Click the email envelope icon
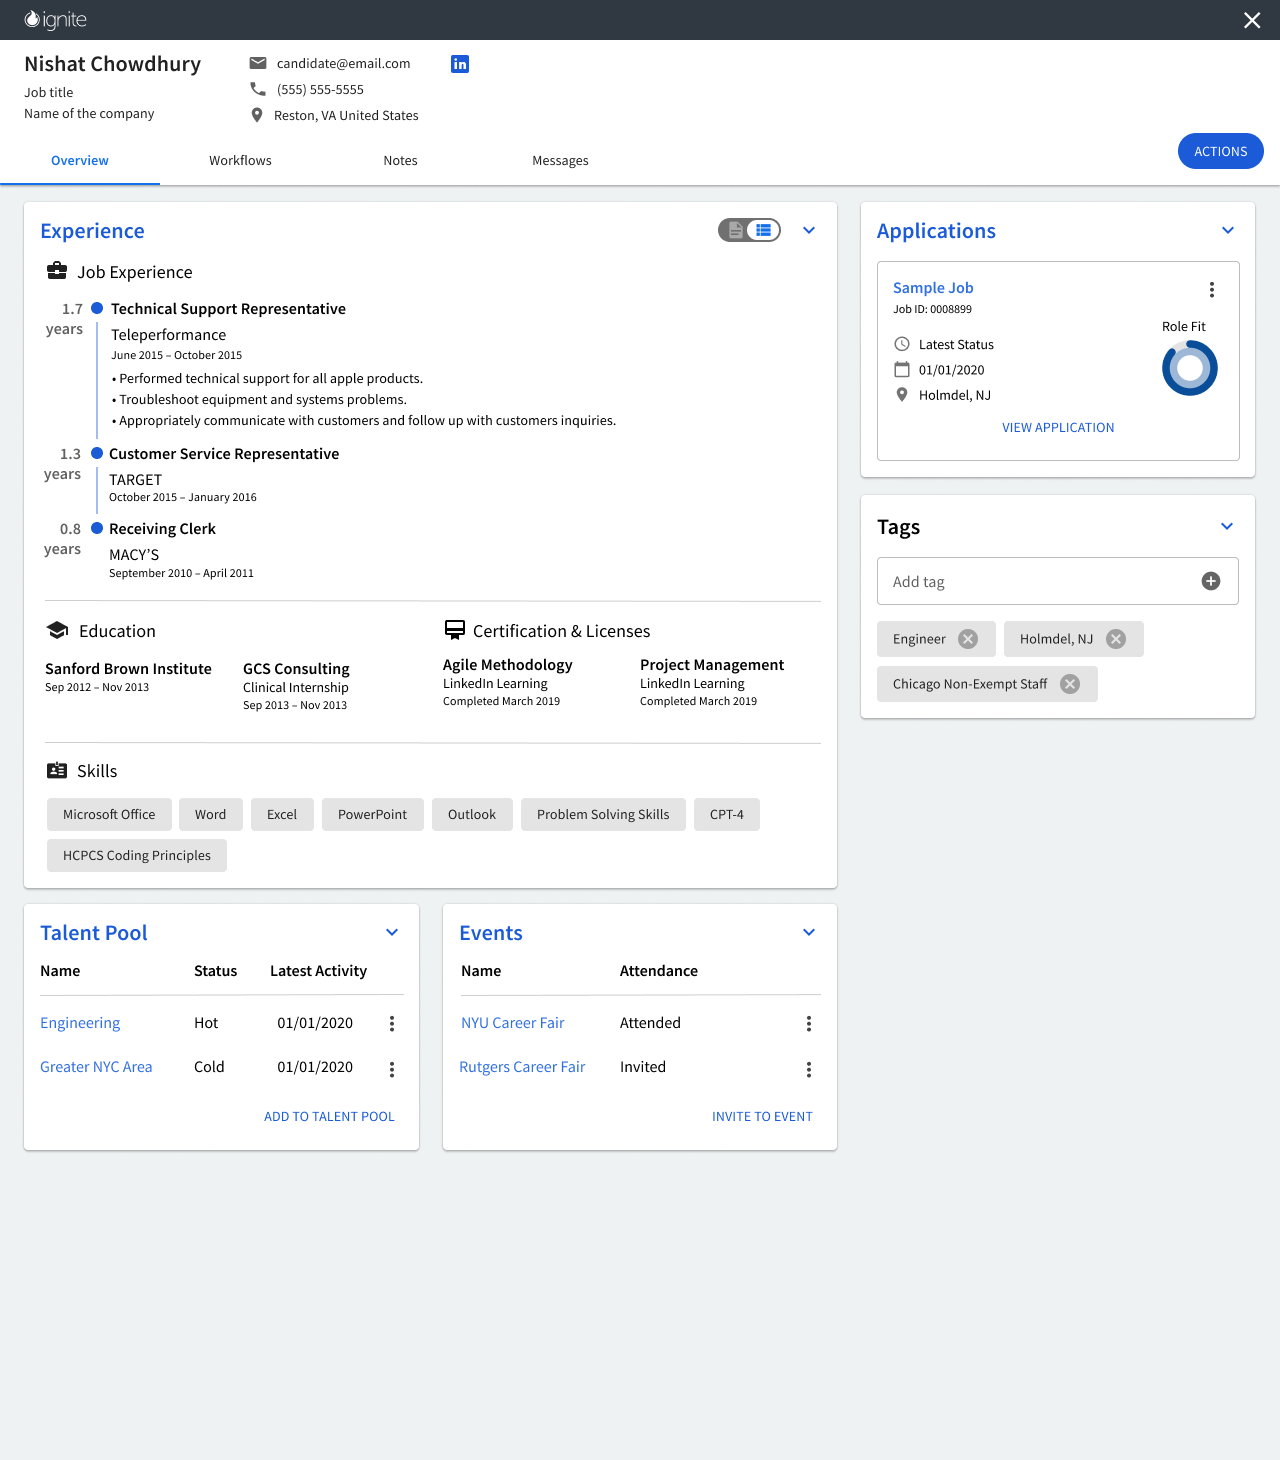 tap(258, 63)
